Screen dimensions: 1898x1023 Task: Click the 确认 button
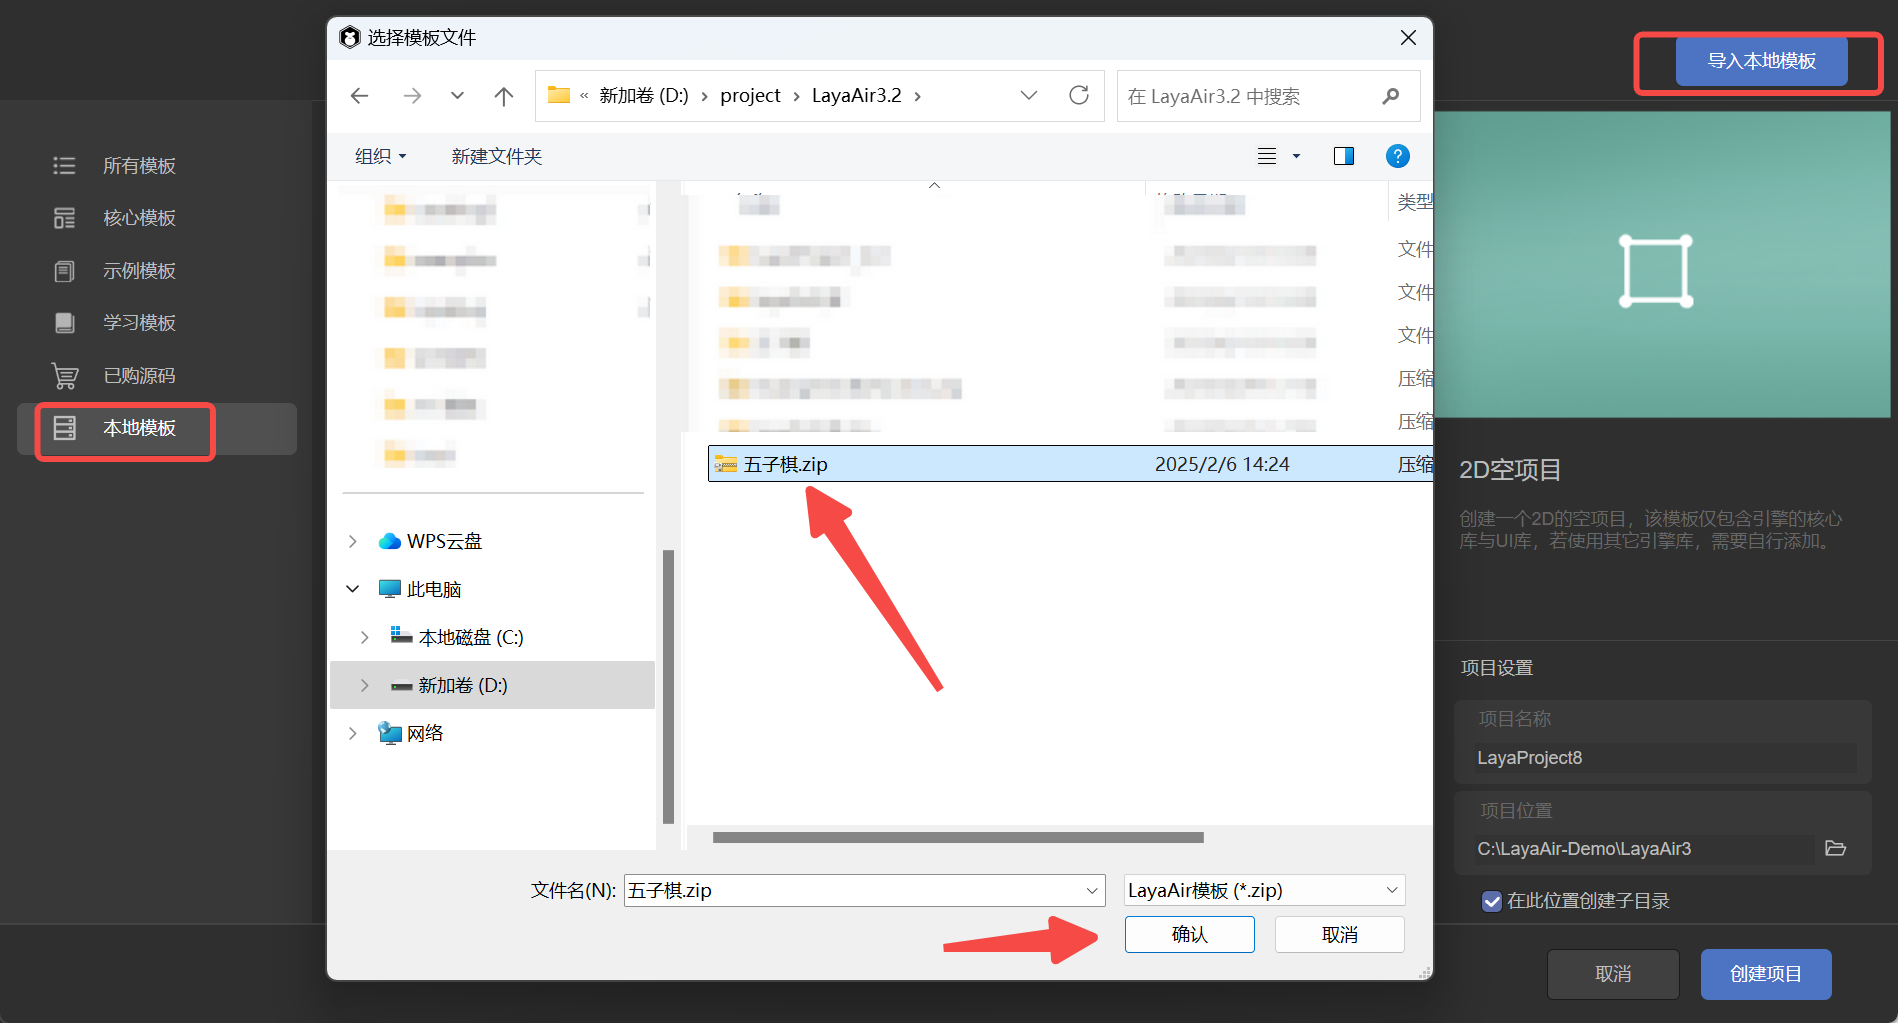(1189, 934)
